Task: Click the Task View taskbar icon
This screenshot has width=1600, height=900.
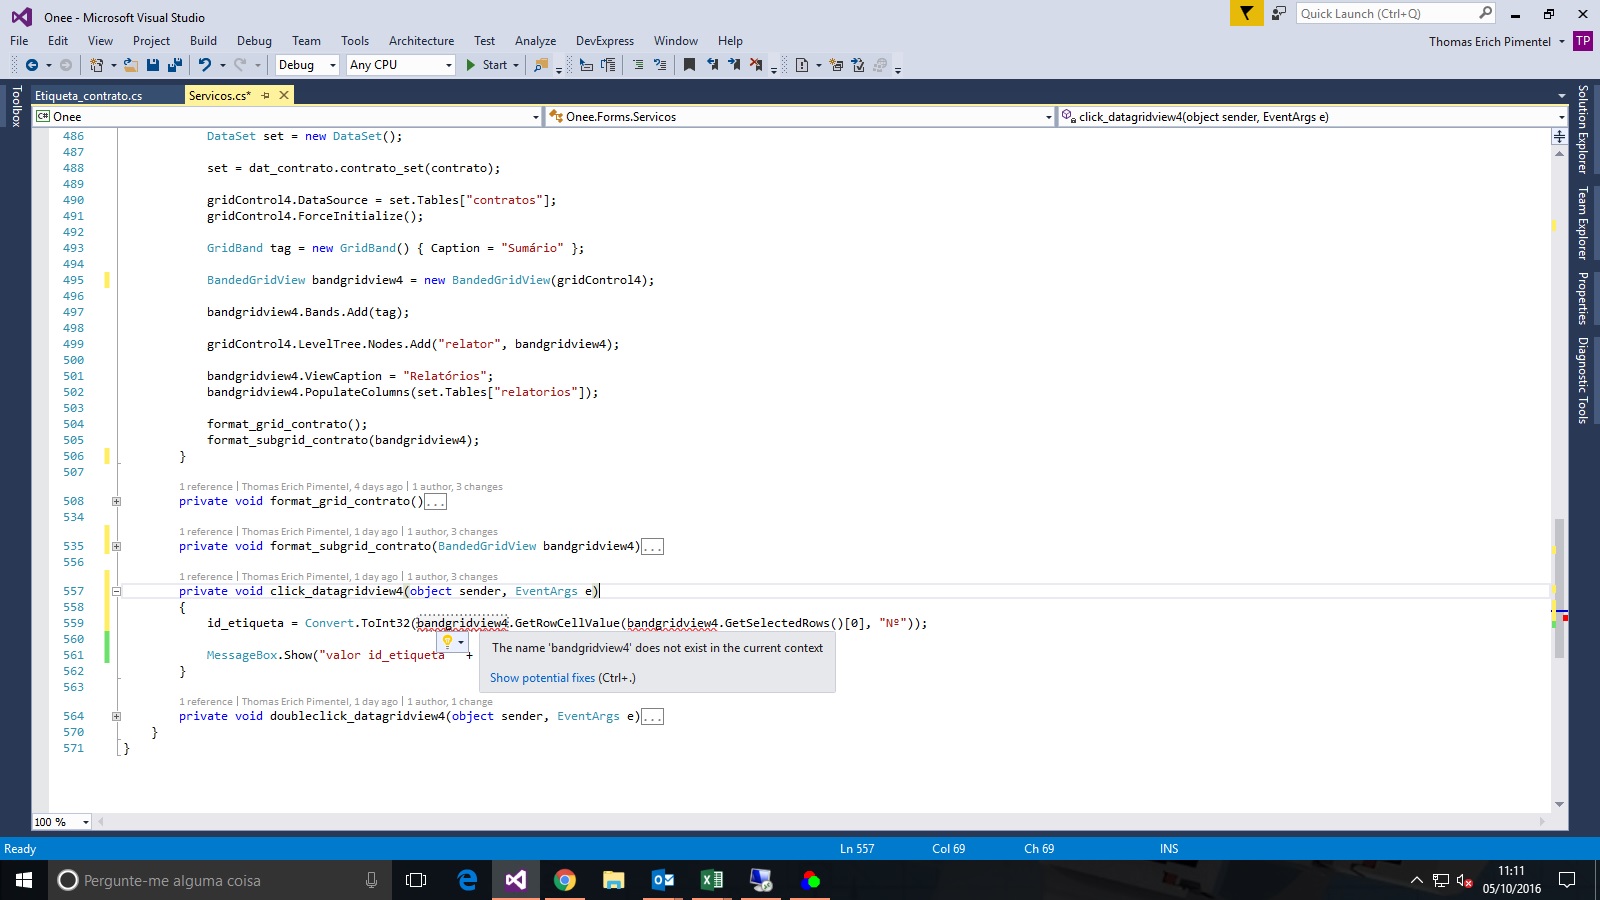Action: (x=416, y=880)
